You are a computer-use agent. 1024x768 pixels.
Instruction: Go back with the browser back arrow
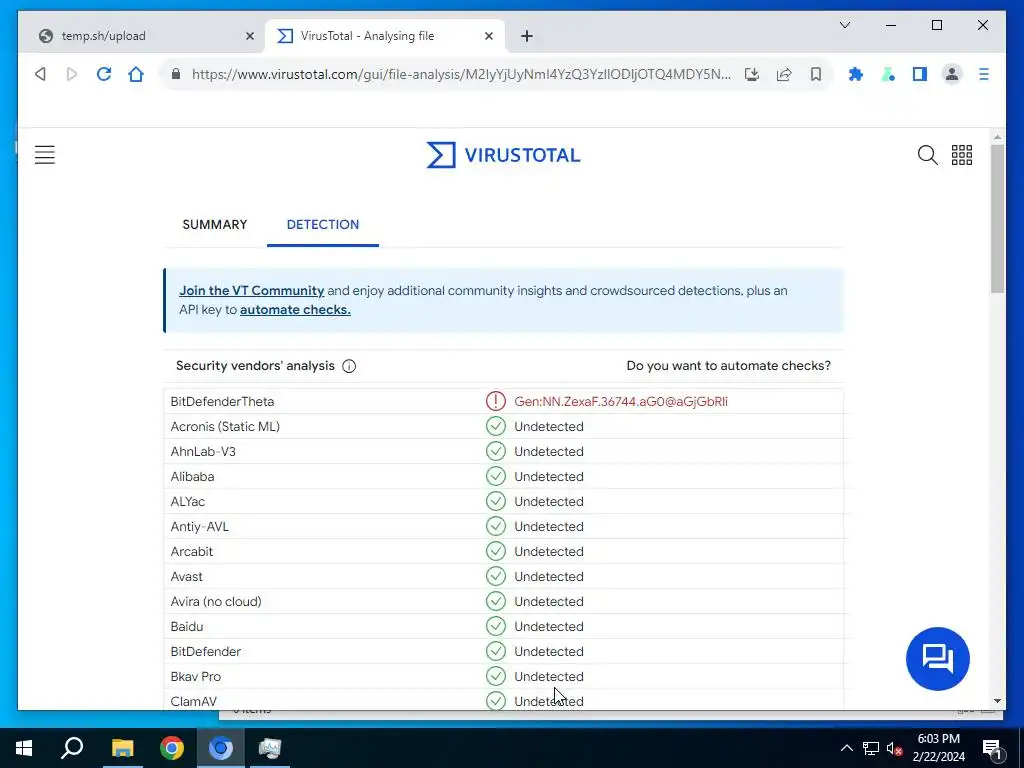click(40, 74)
